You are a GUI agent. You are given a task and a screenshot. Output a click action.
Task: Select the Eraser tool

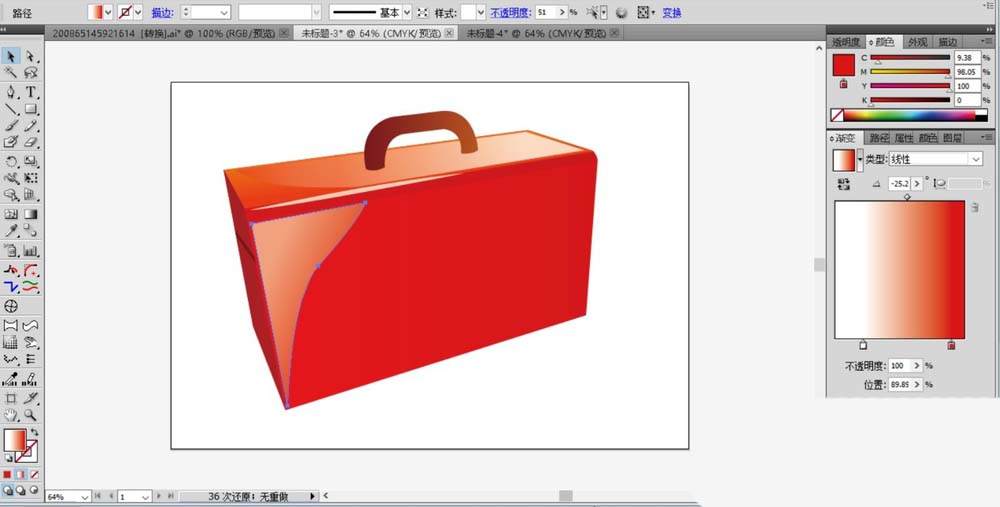pos(31,142)
